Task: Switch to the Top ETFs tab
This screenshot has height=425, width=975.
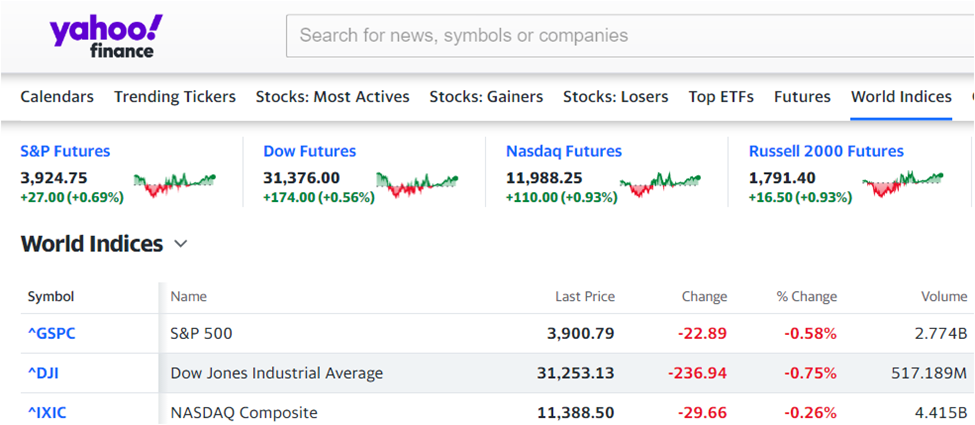Action: pos(721,97)
